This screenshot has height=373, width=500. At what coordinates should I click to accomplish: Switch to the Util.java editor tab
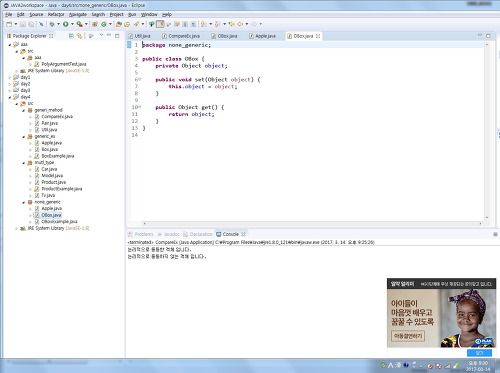point(140,36)
